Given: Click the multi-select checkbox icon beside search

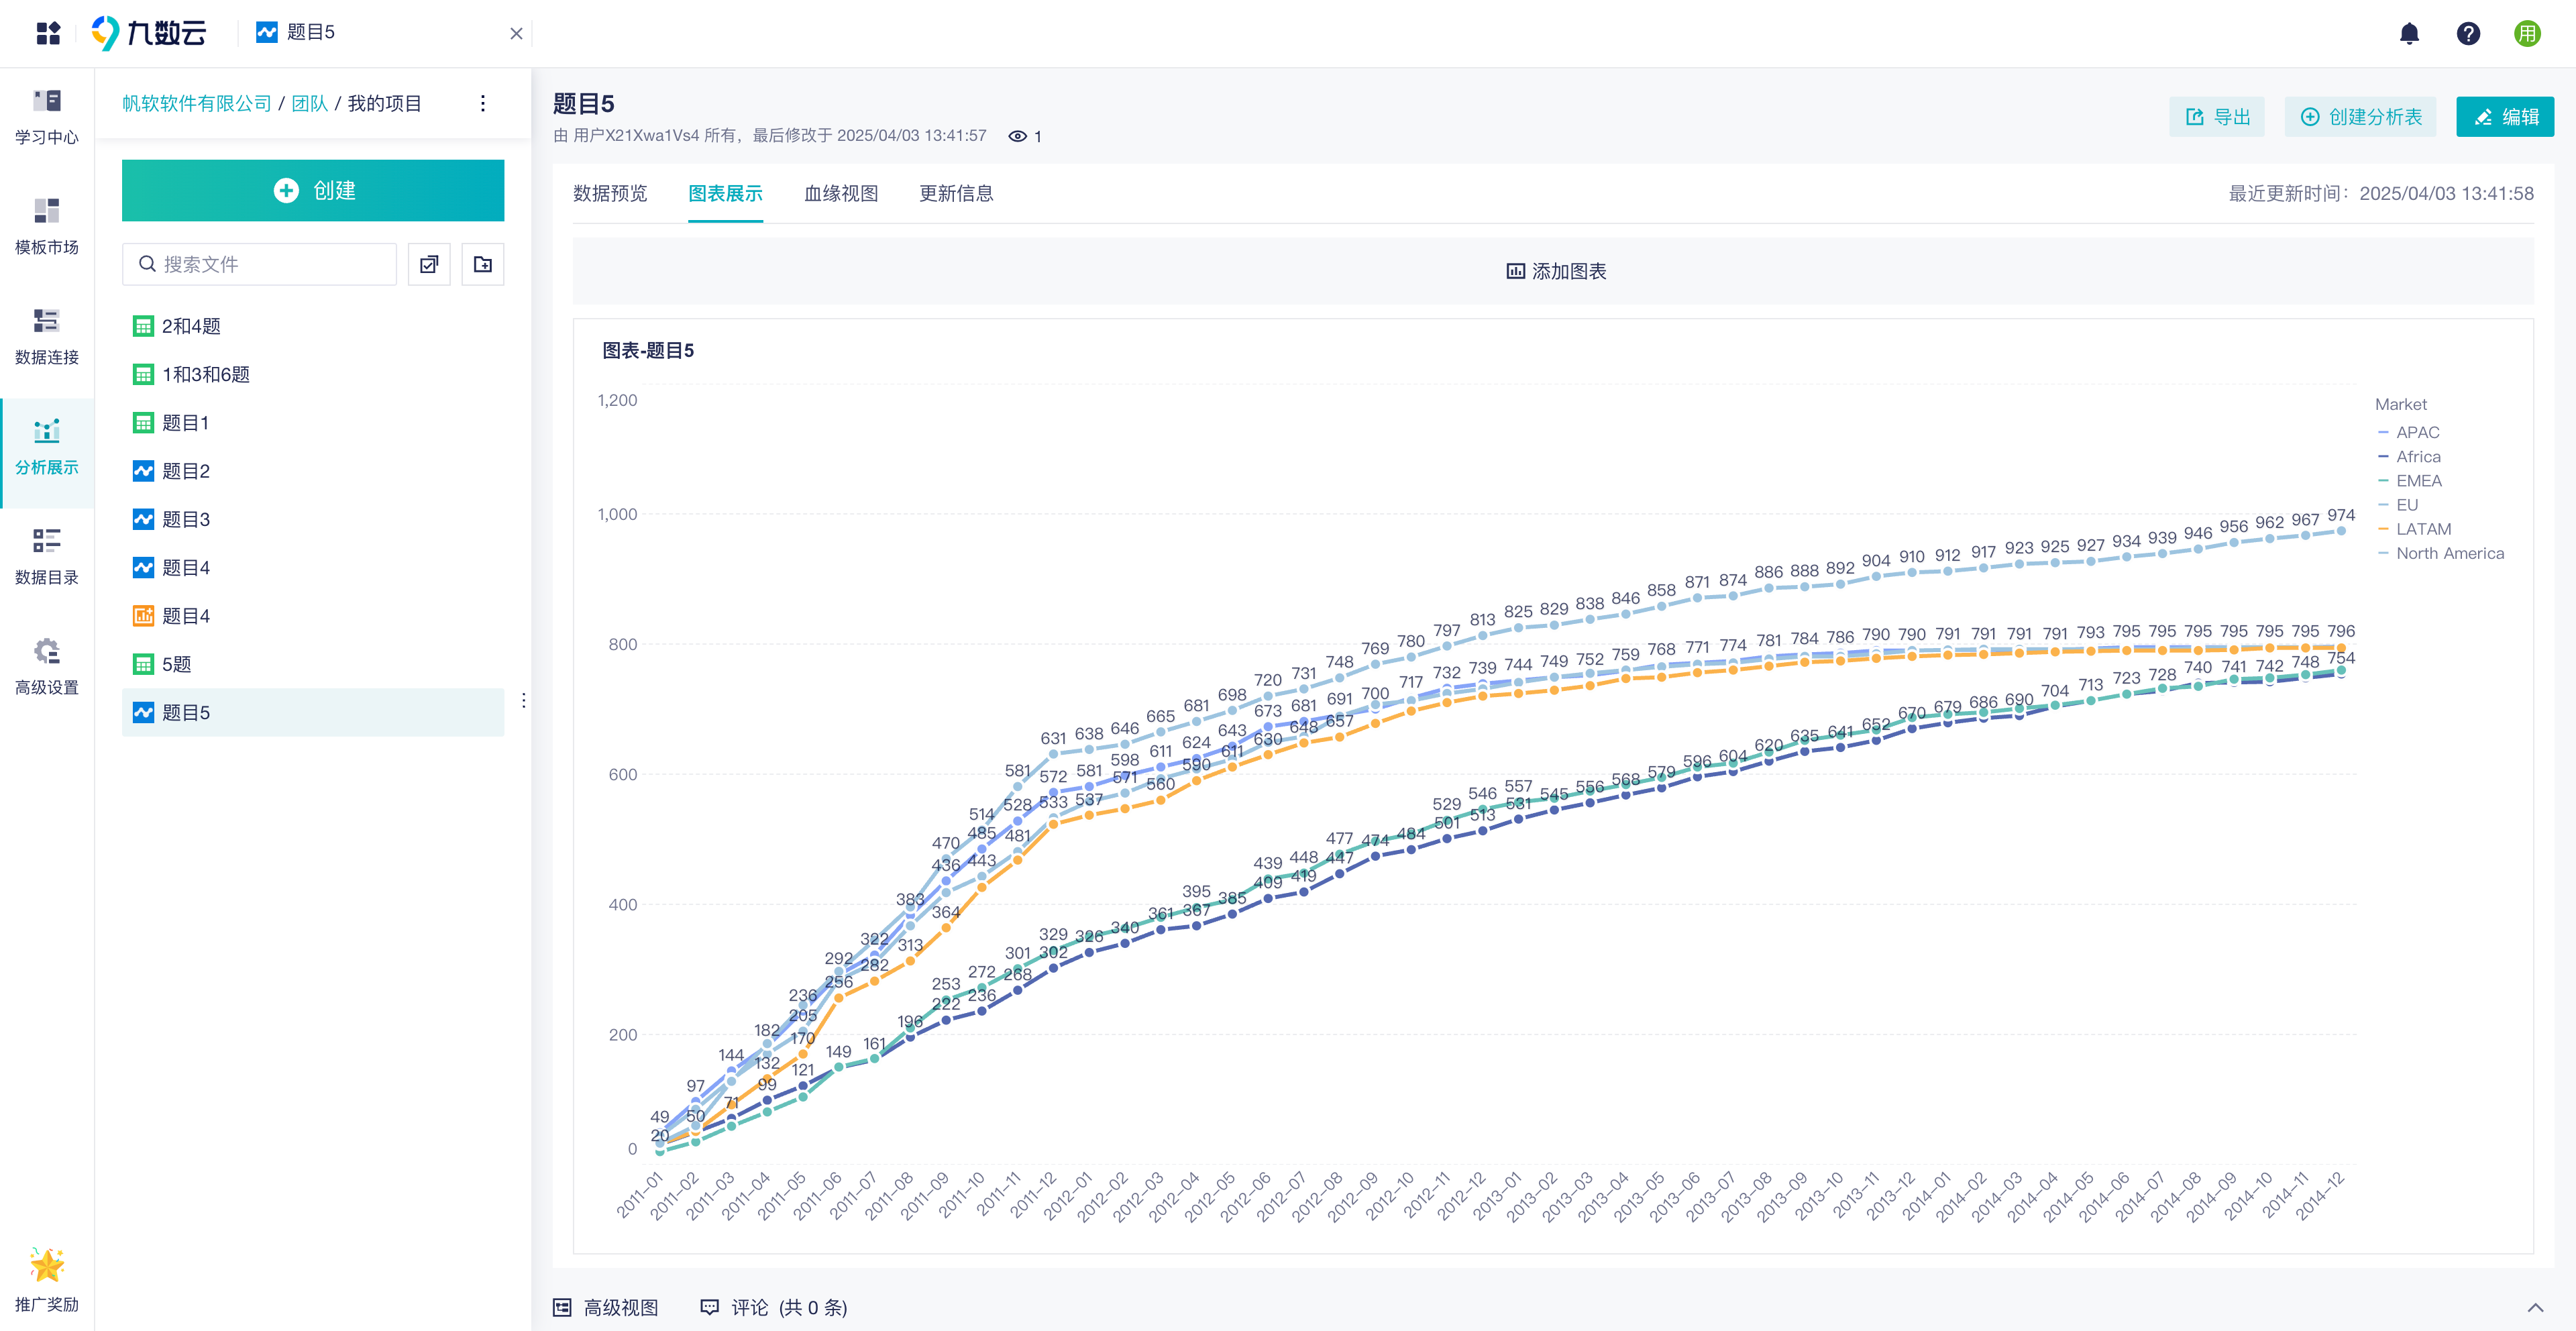Looking at the screenshot, I should pos(429,264).
